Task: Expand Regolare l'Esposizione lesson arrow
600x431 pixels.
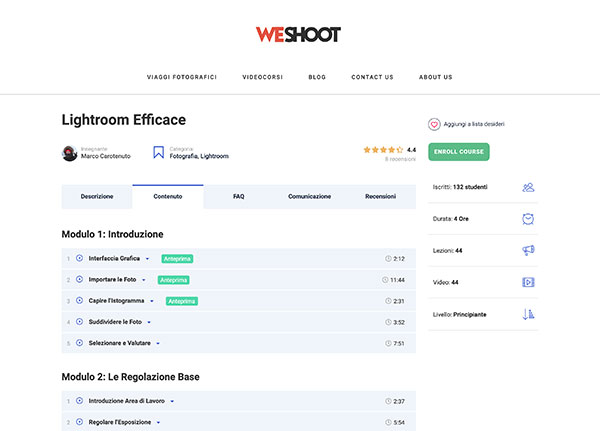Action: pyautogui.click(x=158, y=423)
